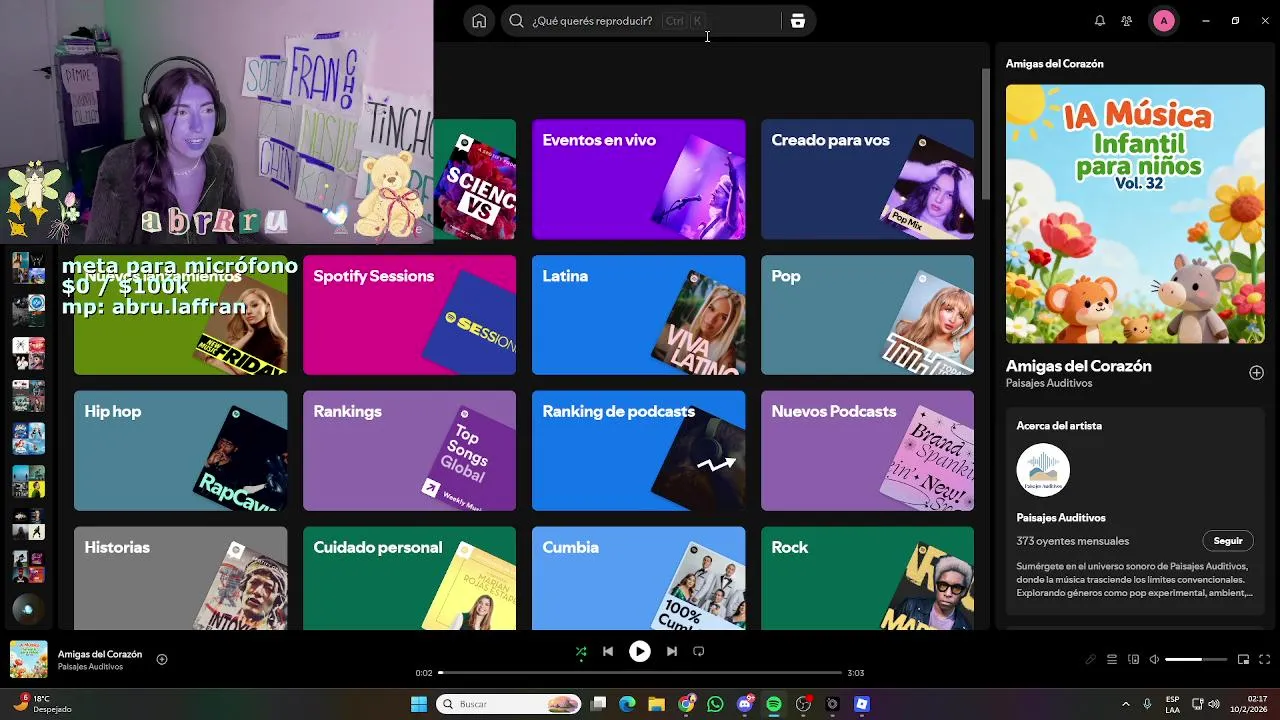This screenshot has width=1280, height=720.
Task: Open the Nuevos Podcasts card
Action: coord(867,451)
